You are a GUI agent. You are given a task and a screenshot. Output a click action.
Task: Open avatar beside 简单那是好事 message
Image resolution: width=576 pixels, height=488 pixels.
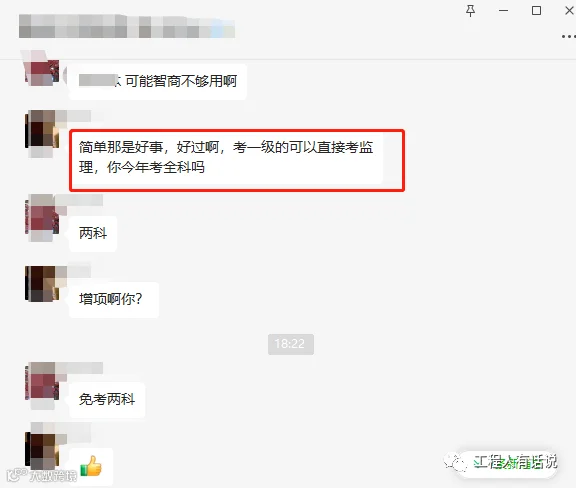[x=42, y=129]
